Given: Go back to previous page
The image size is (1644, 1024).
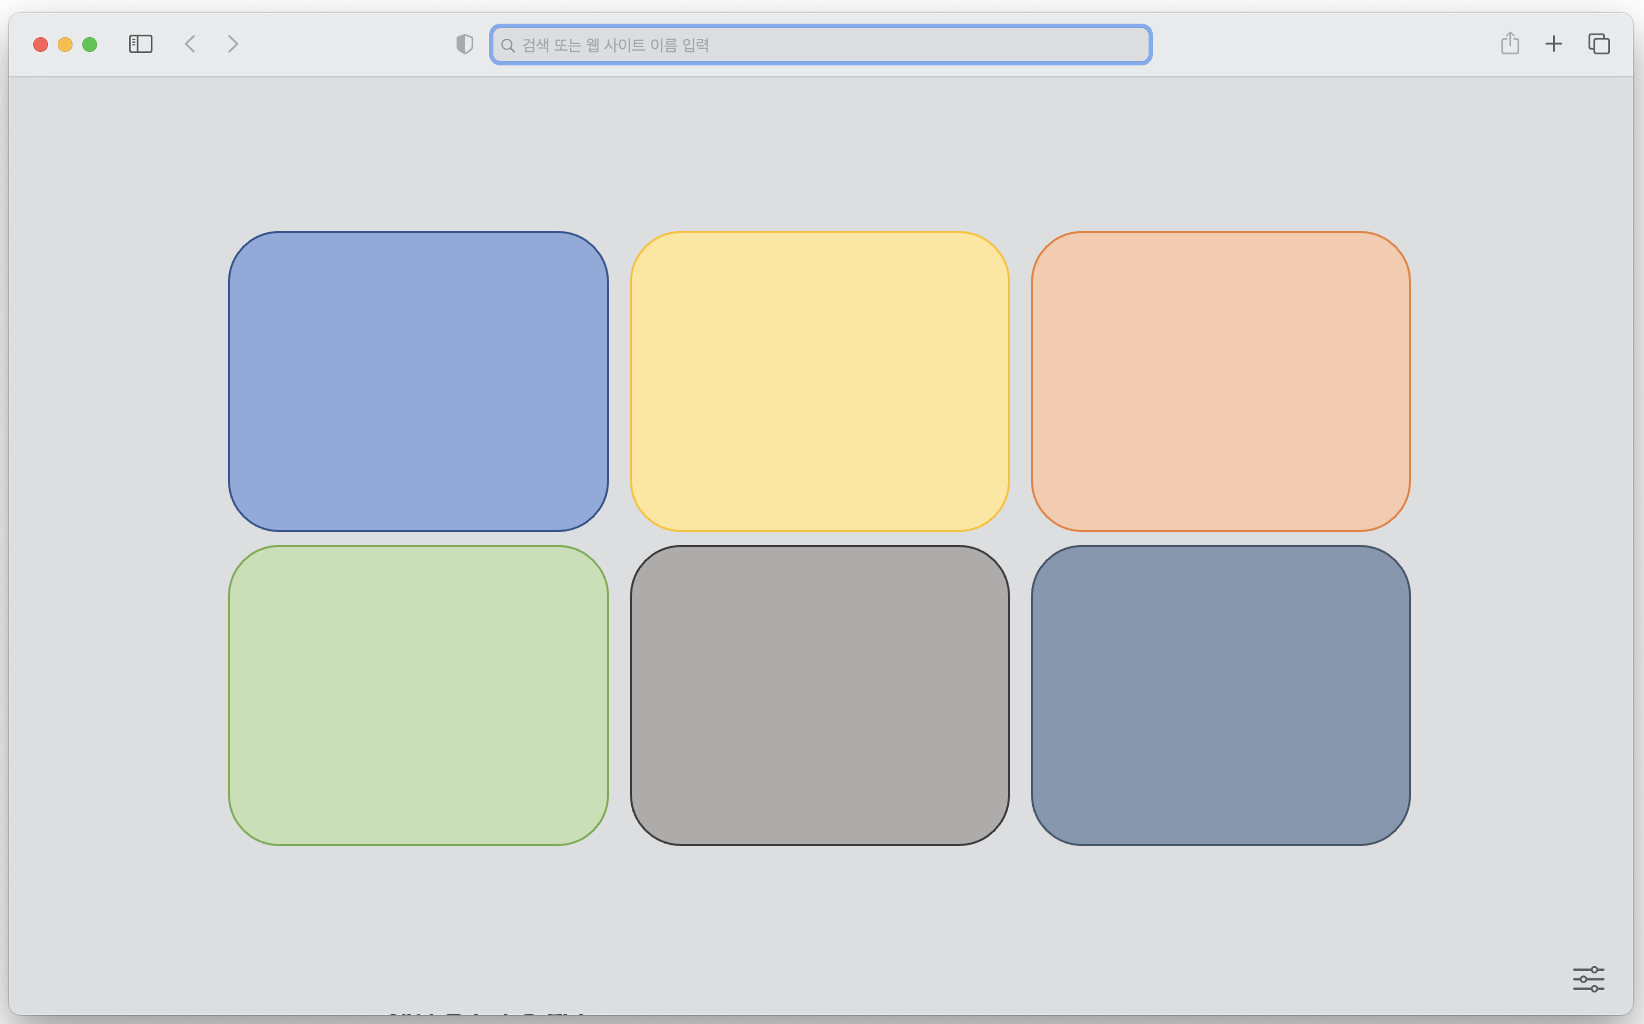Looking at the screenshot, I should coord(190,44).
